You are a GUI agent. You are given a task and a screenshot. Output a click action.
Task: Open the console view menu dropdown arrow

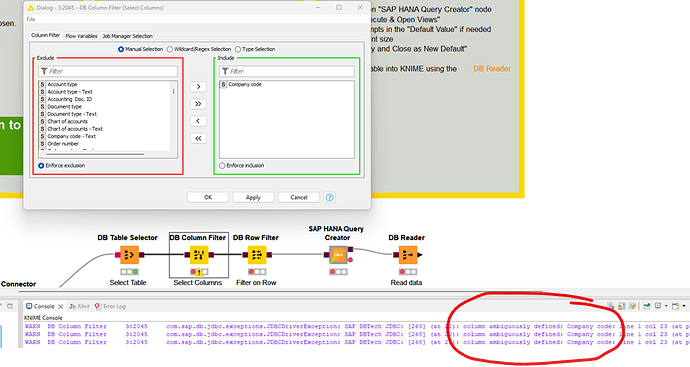[x=684, y=306]
